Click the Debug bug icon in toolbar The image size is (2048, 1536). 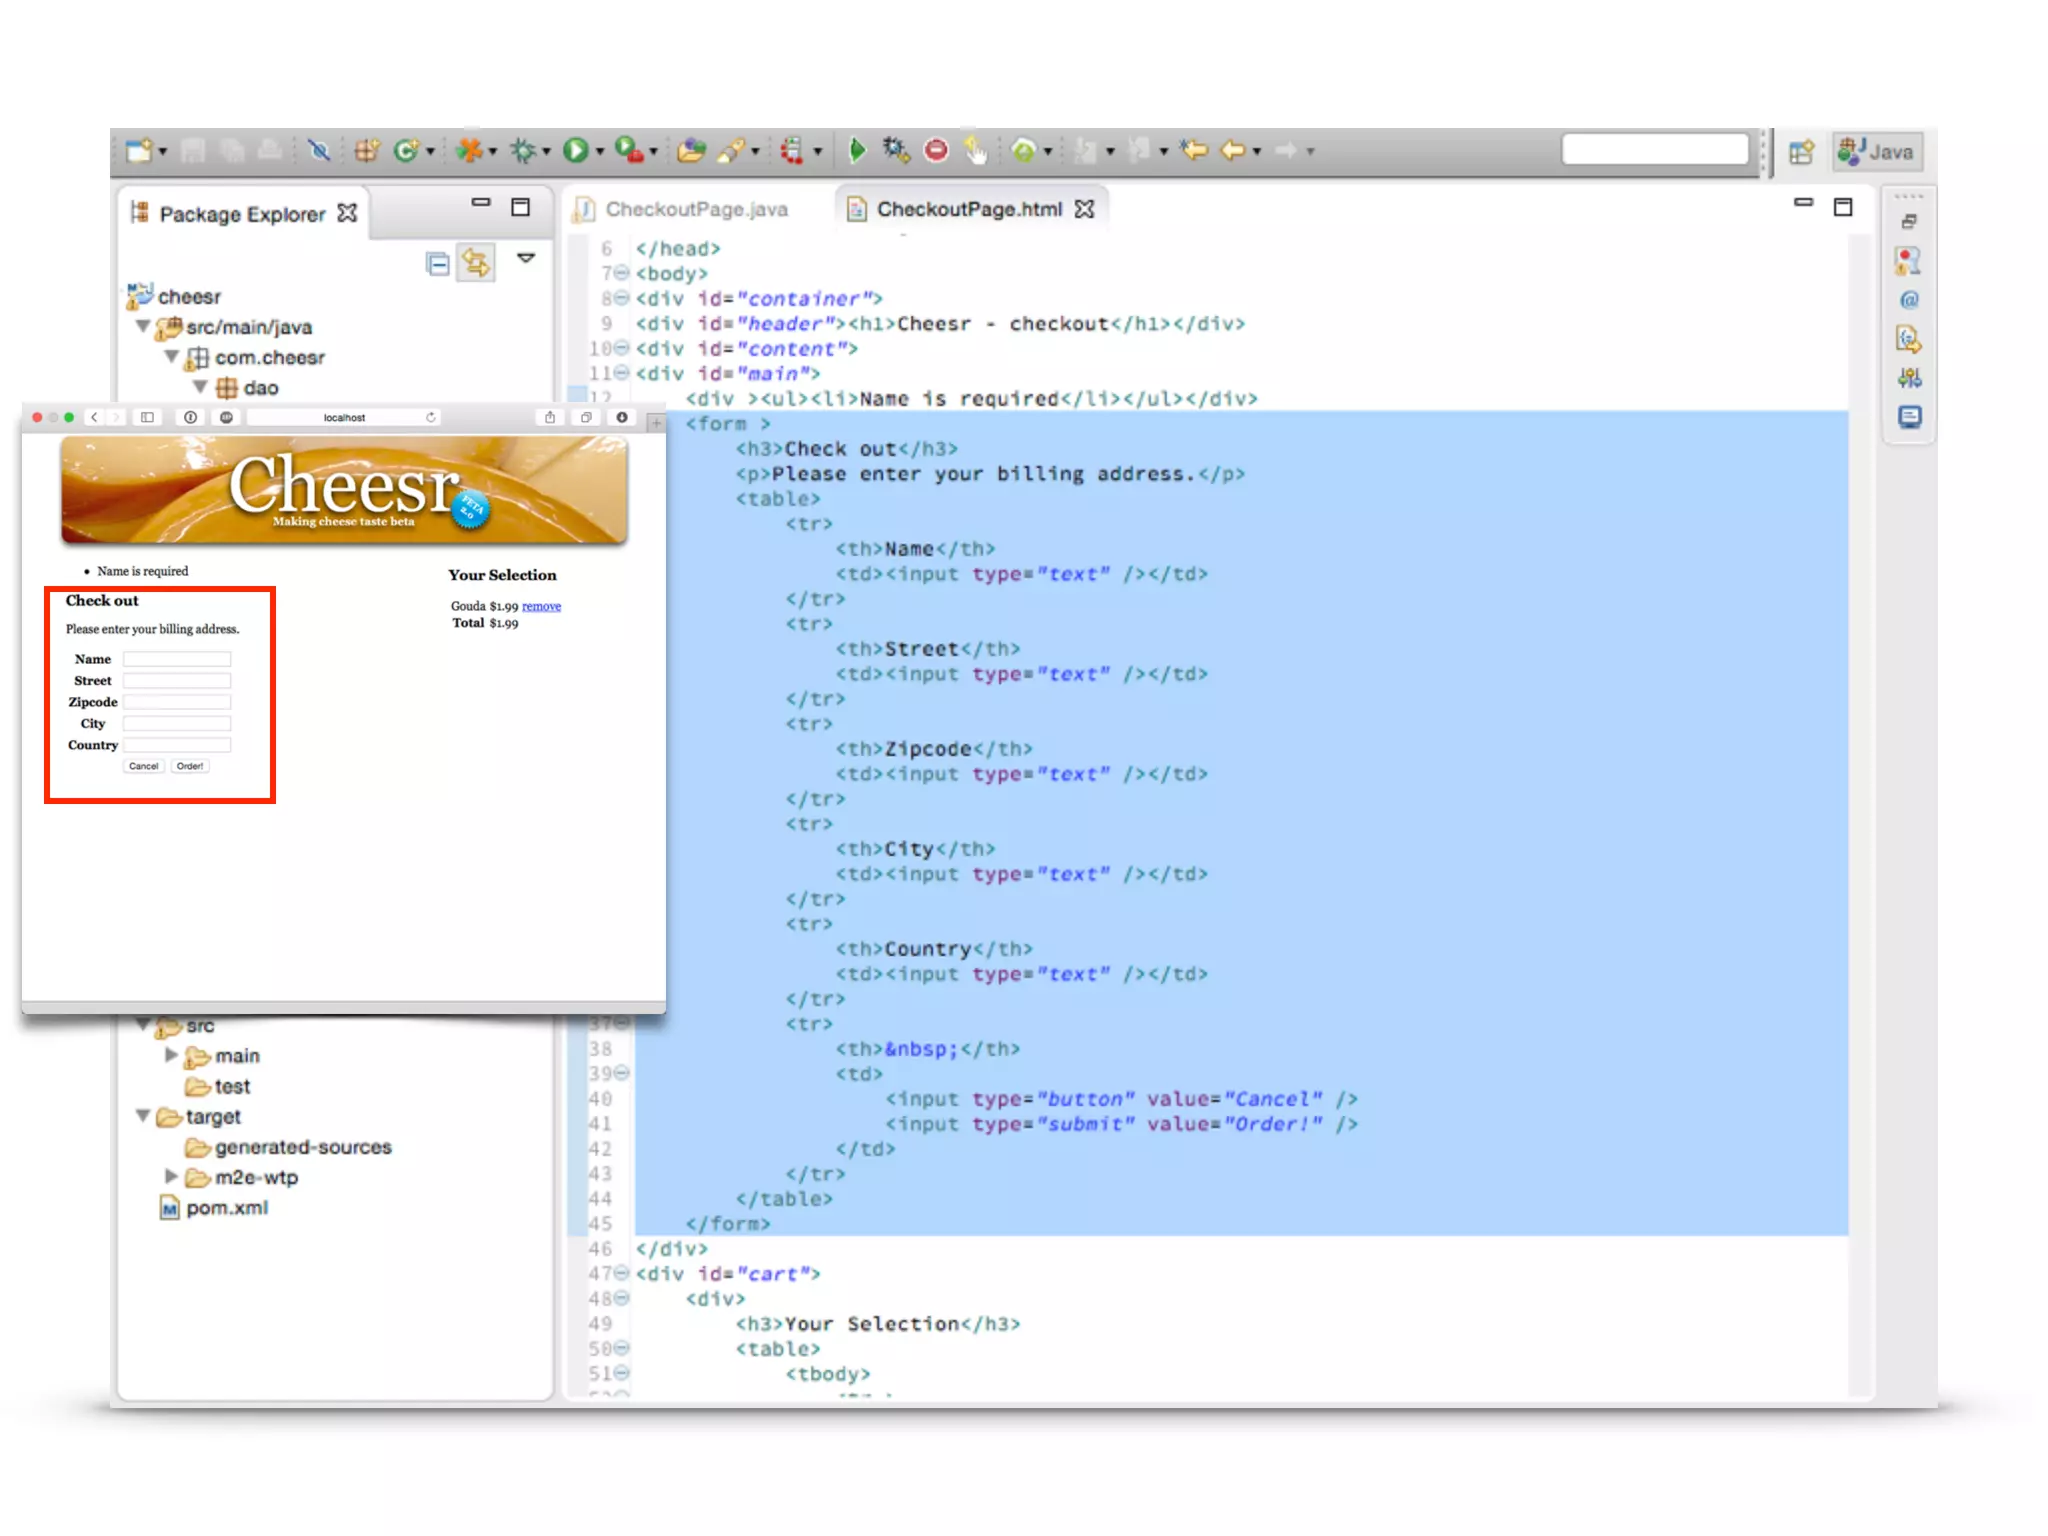point(523,150)
